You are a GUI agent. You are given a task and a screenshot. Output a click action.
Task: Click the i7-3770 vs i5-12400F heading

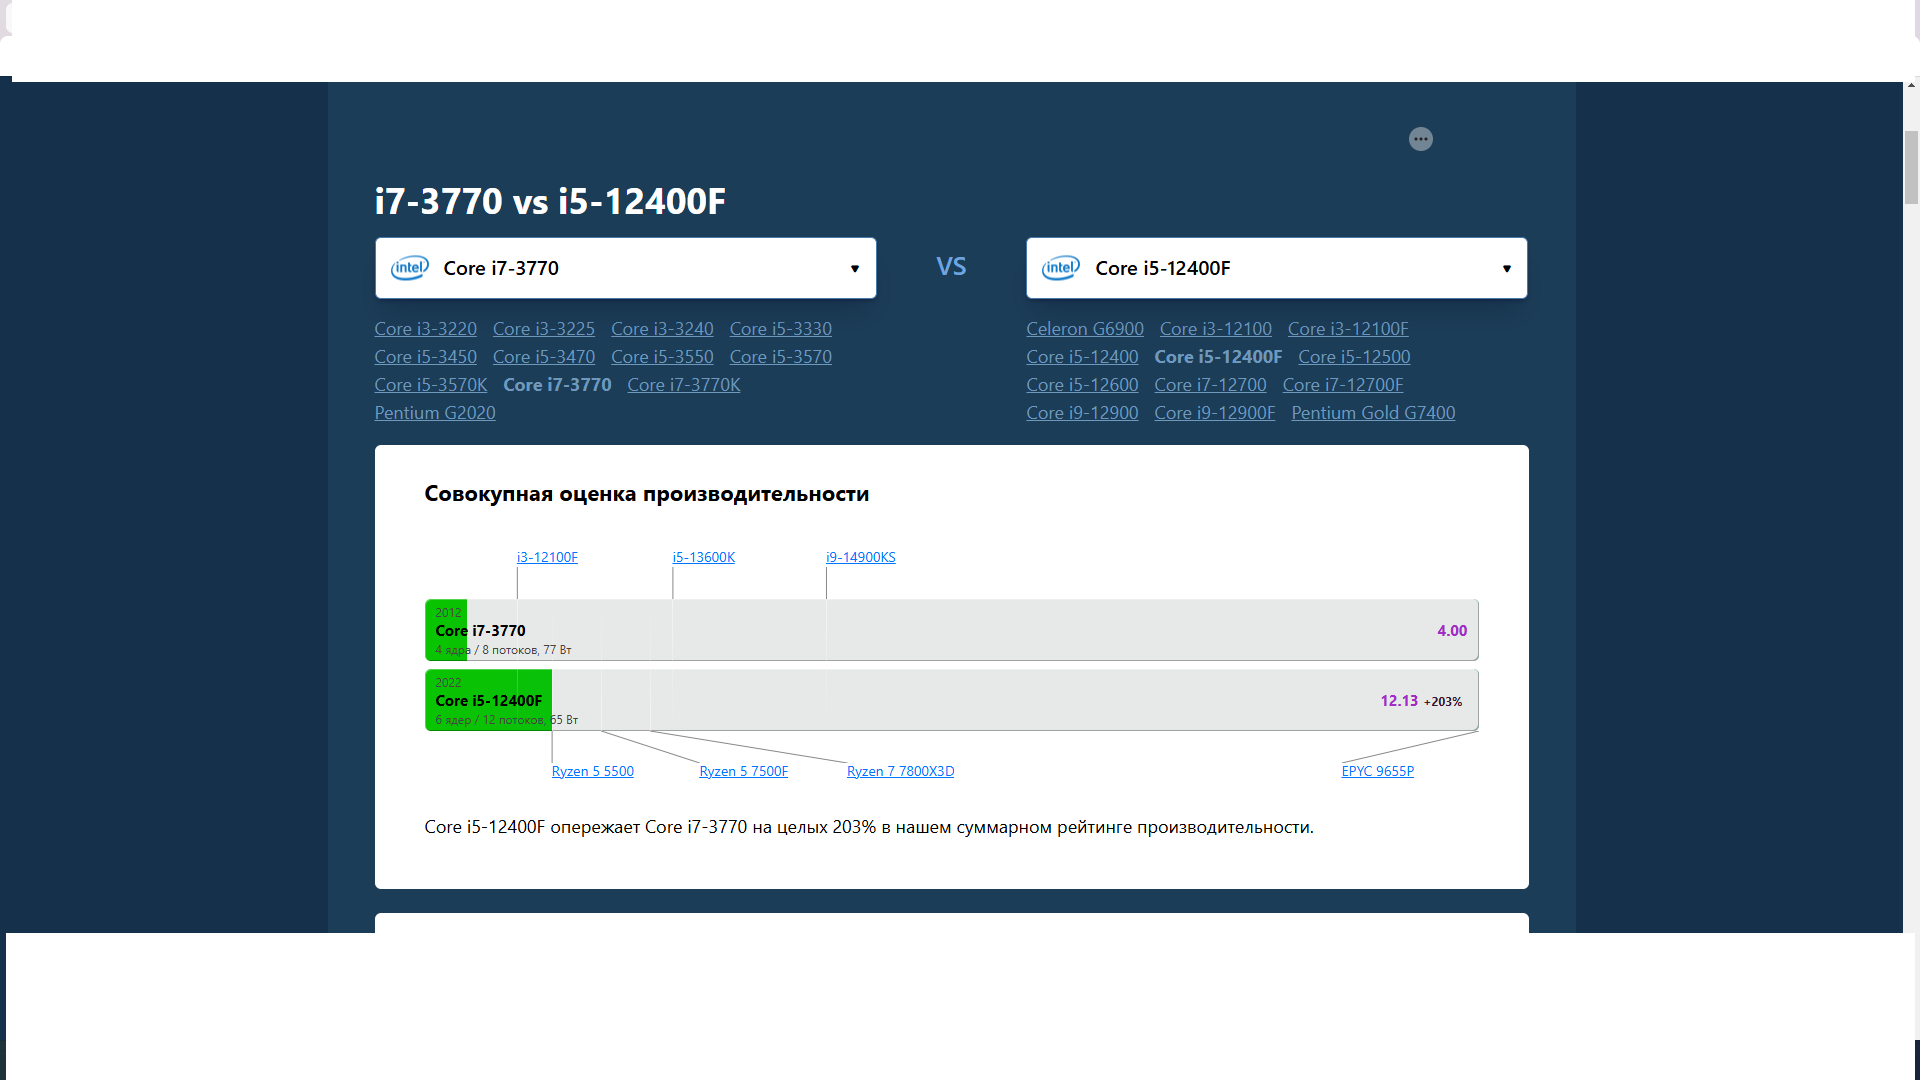(x=550, y=201)
